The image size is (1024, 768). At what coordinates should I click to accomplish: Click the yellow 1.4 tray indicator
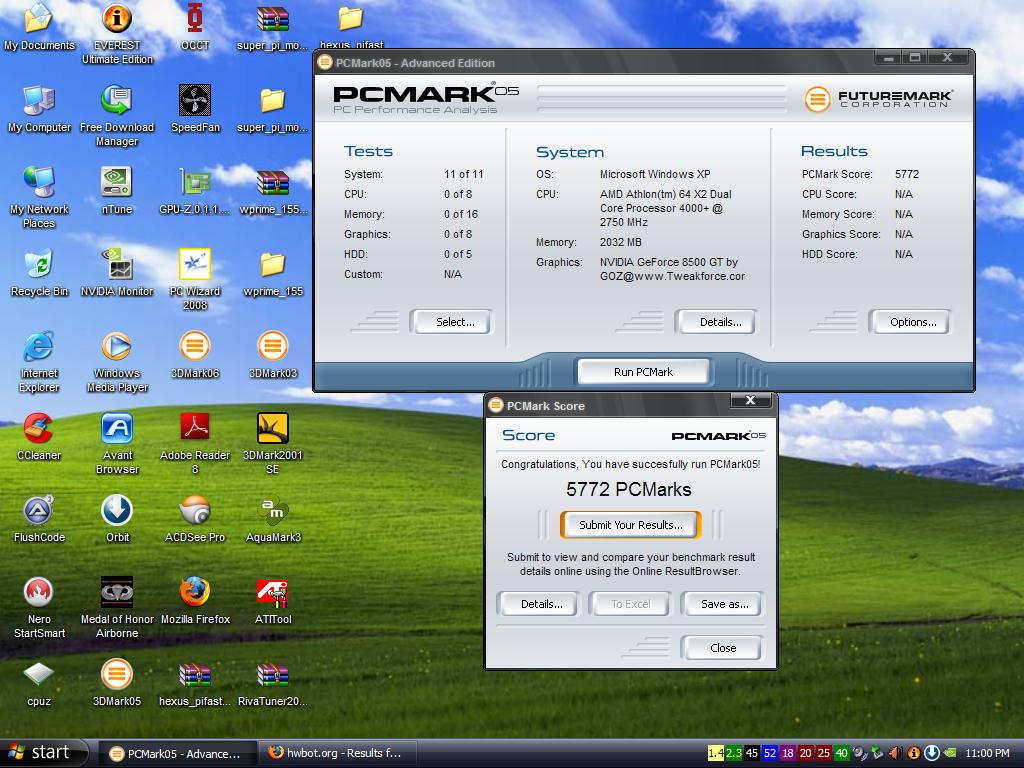pos(716,753)
